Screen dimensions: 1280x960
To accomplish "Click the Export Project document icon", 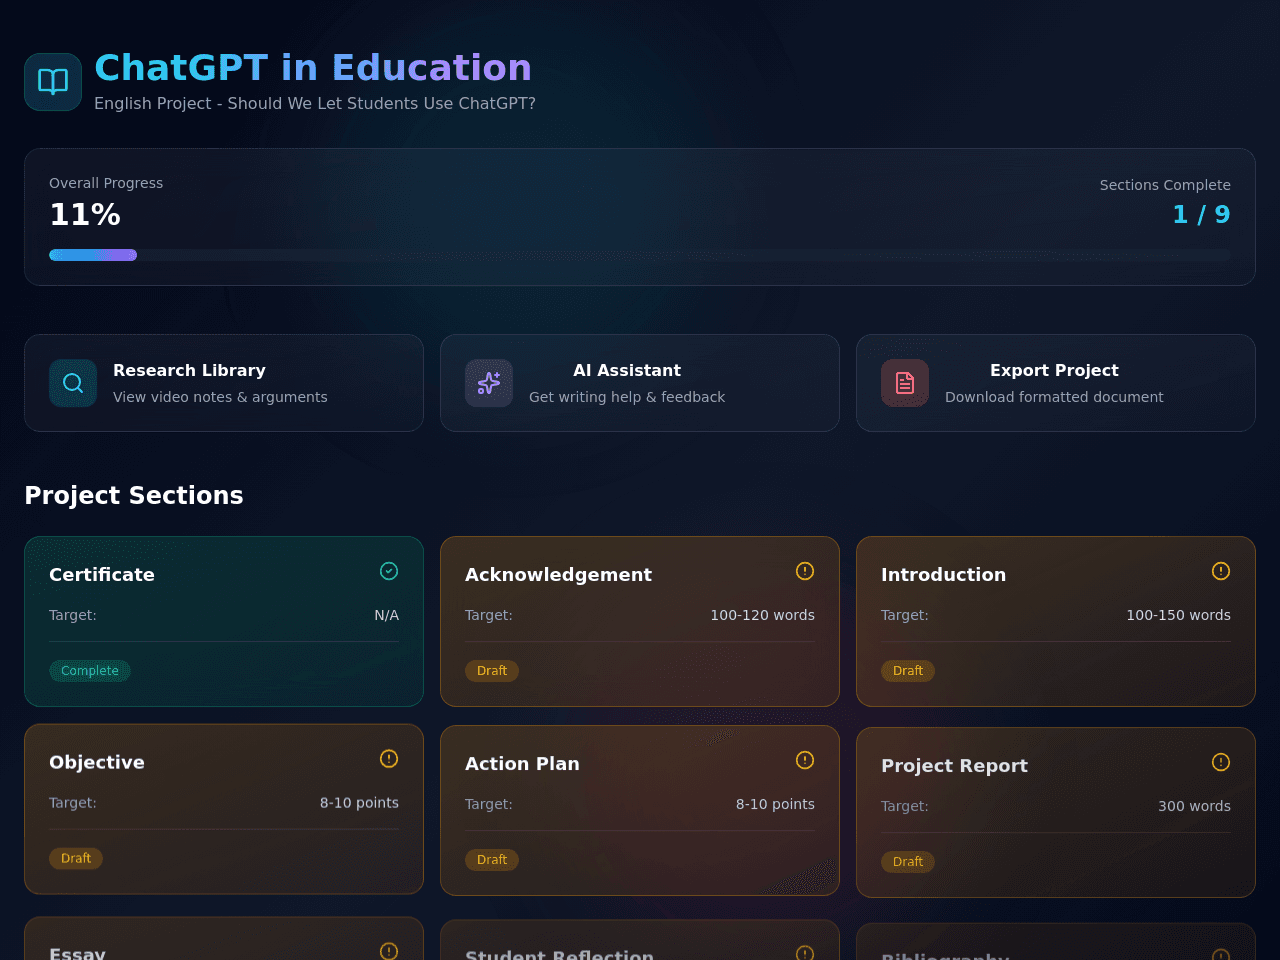I will pos(905,383).
